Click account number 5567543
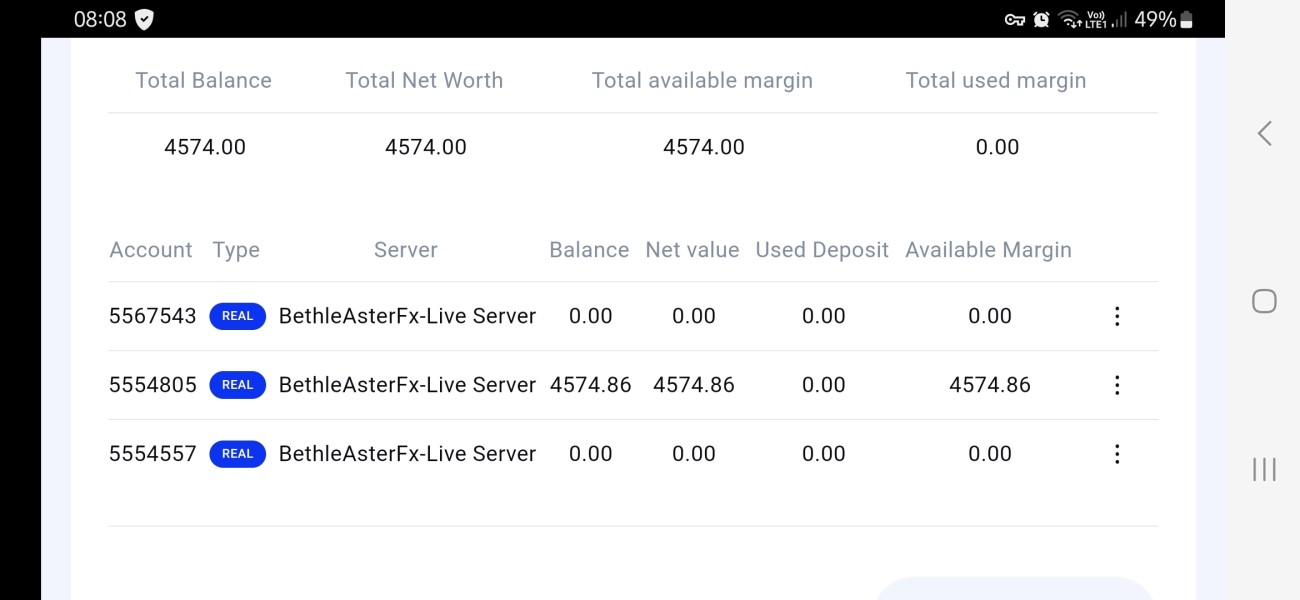 pyautogui.click(x=152, y=316)
